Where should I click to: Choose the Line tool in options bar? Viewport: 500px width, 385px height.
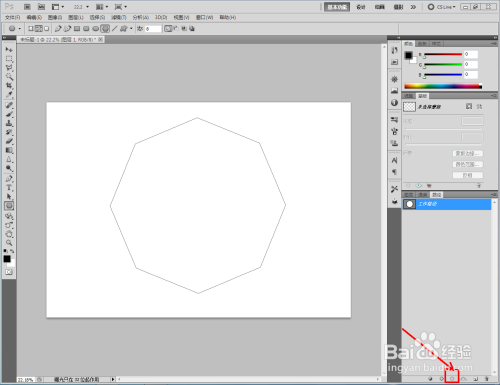[114, 29]
